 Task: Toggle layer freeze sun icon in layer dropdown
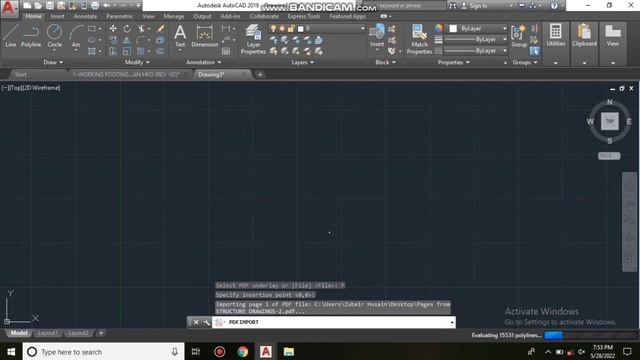click(282, 29)
